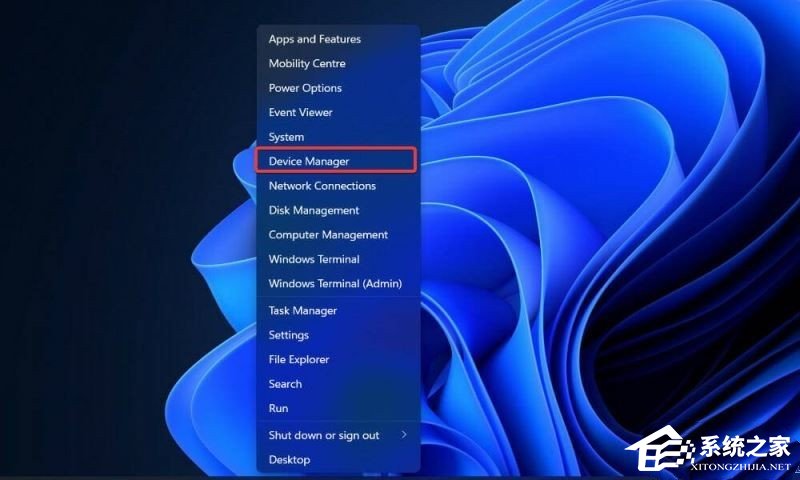The image size is (800, 480).
Task: Select the Settings menu item
Action: click(288, 335)
